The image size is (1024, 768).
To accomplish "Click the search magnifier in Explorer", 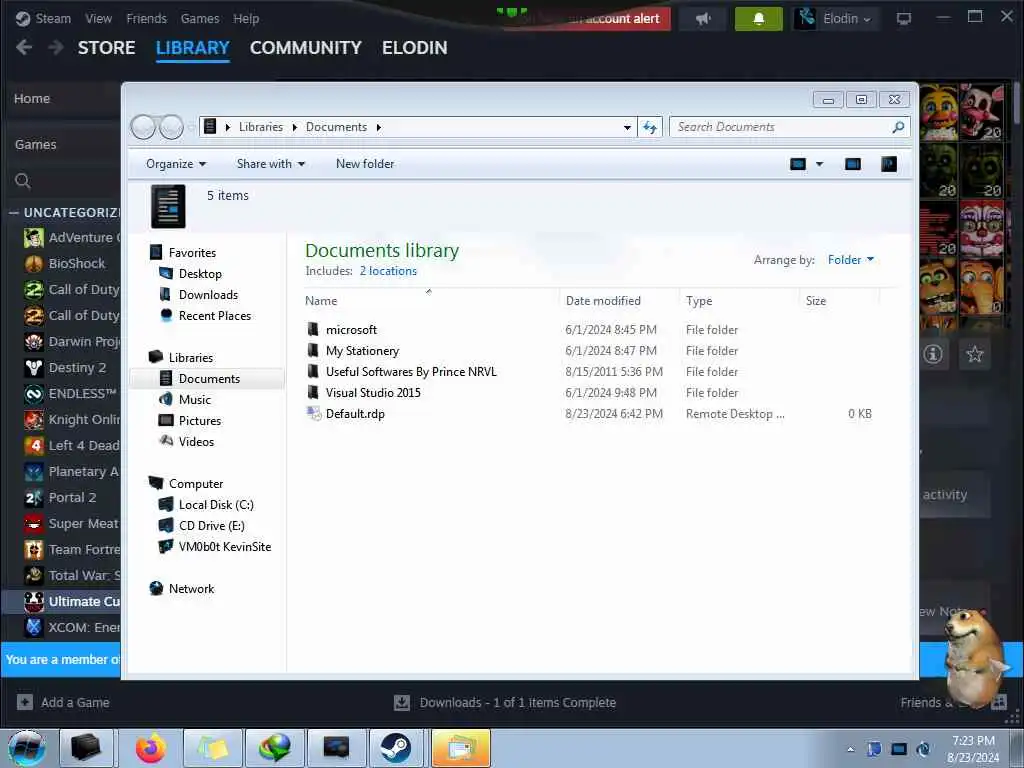I will coord(899,127).
